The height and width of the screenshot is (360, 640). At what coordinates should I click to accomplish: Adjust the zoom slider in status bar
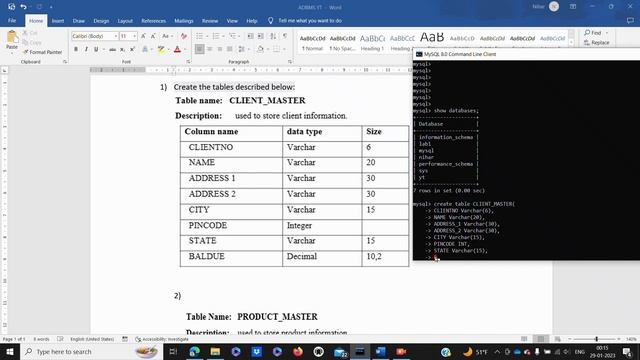[596, 339]
